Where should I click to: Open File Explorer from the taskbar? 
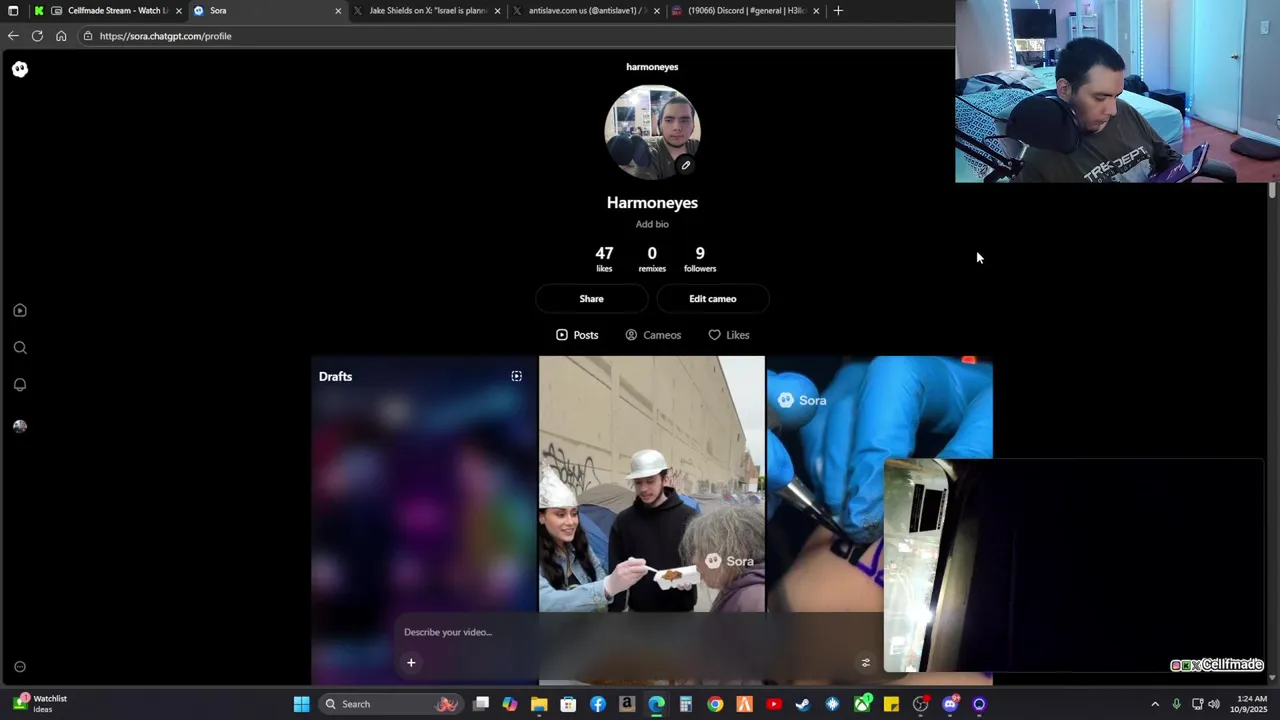(x=539, y=704)
